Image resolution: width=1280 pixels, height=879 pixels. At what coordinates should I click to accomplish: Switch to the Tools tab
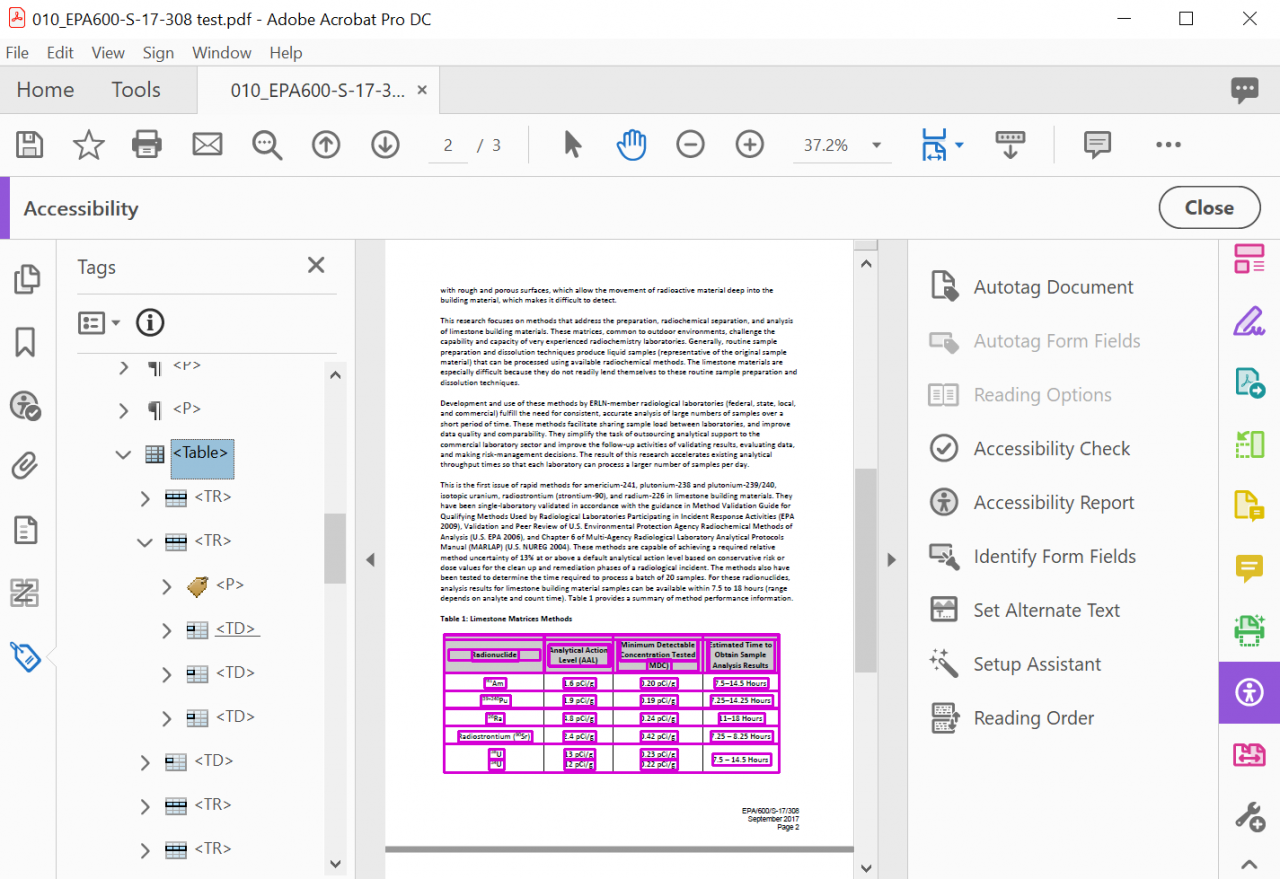(136, 89)
